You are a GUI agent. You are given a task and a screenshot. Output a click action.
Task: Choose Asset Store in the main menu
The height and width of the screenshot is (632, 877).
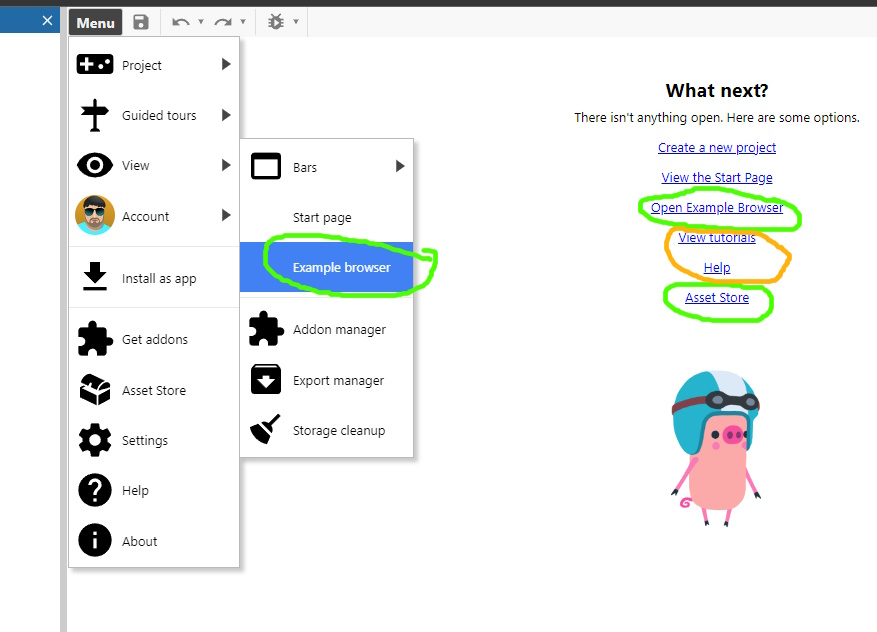154,390
